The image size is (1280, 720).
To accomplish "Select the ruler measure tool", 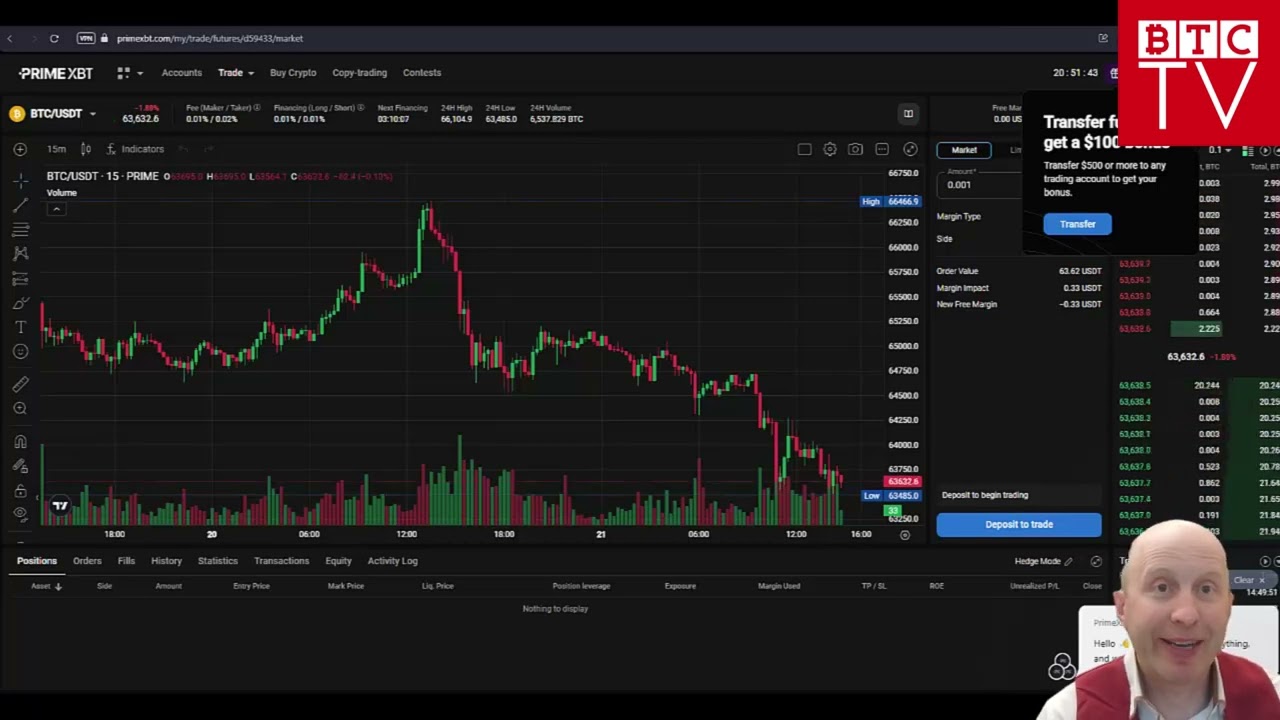I will point(20,384).
